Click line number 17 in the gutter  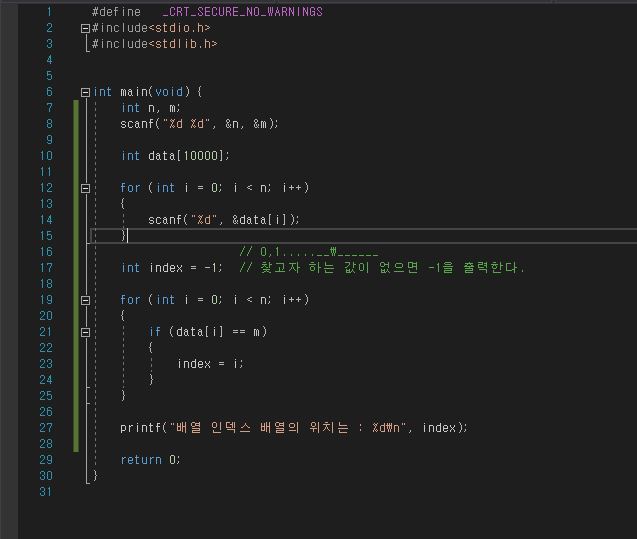[x=46, y=268]
